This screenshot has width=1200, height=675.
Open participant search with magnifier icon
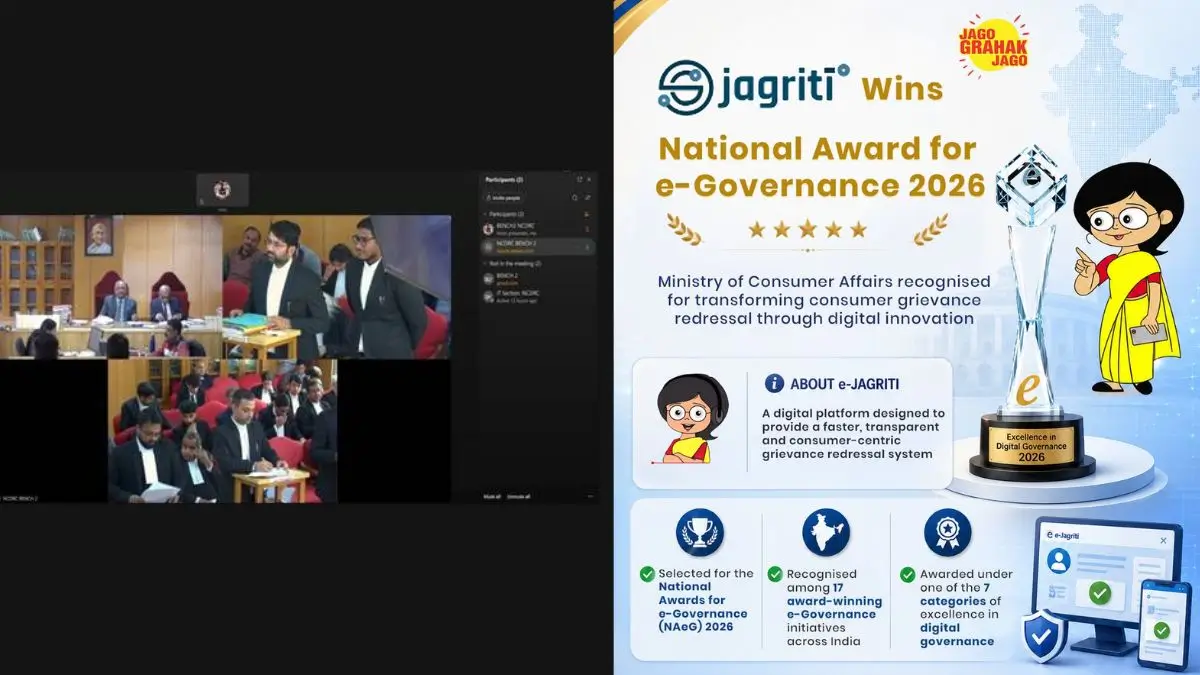[x=575, y=197]
